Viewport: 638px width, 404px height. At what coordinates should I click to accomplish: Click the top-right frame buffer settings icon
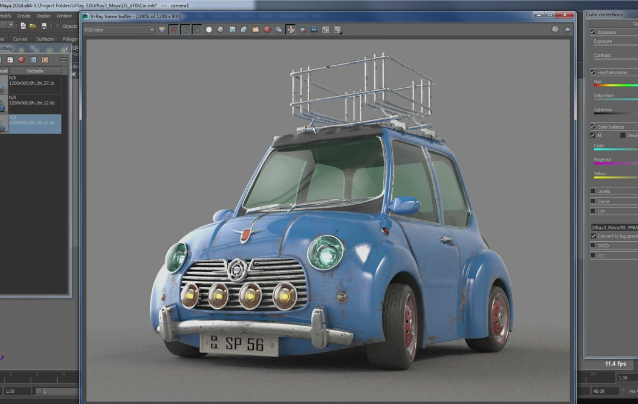555,29
